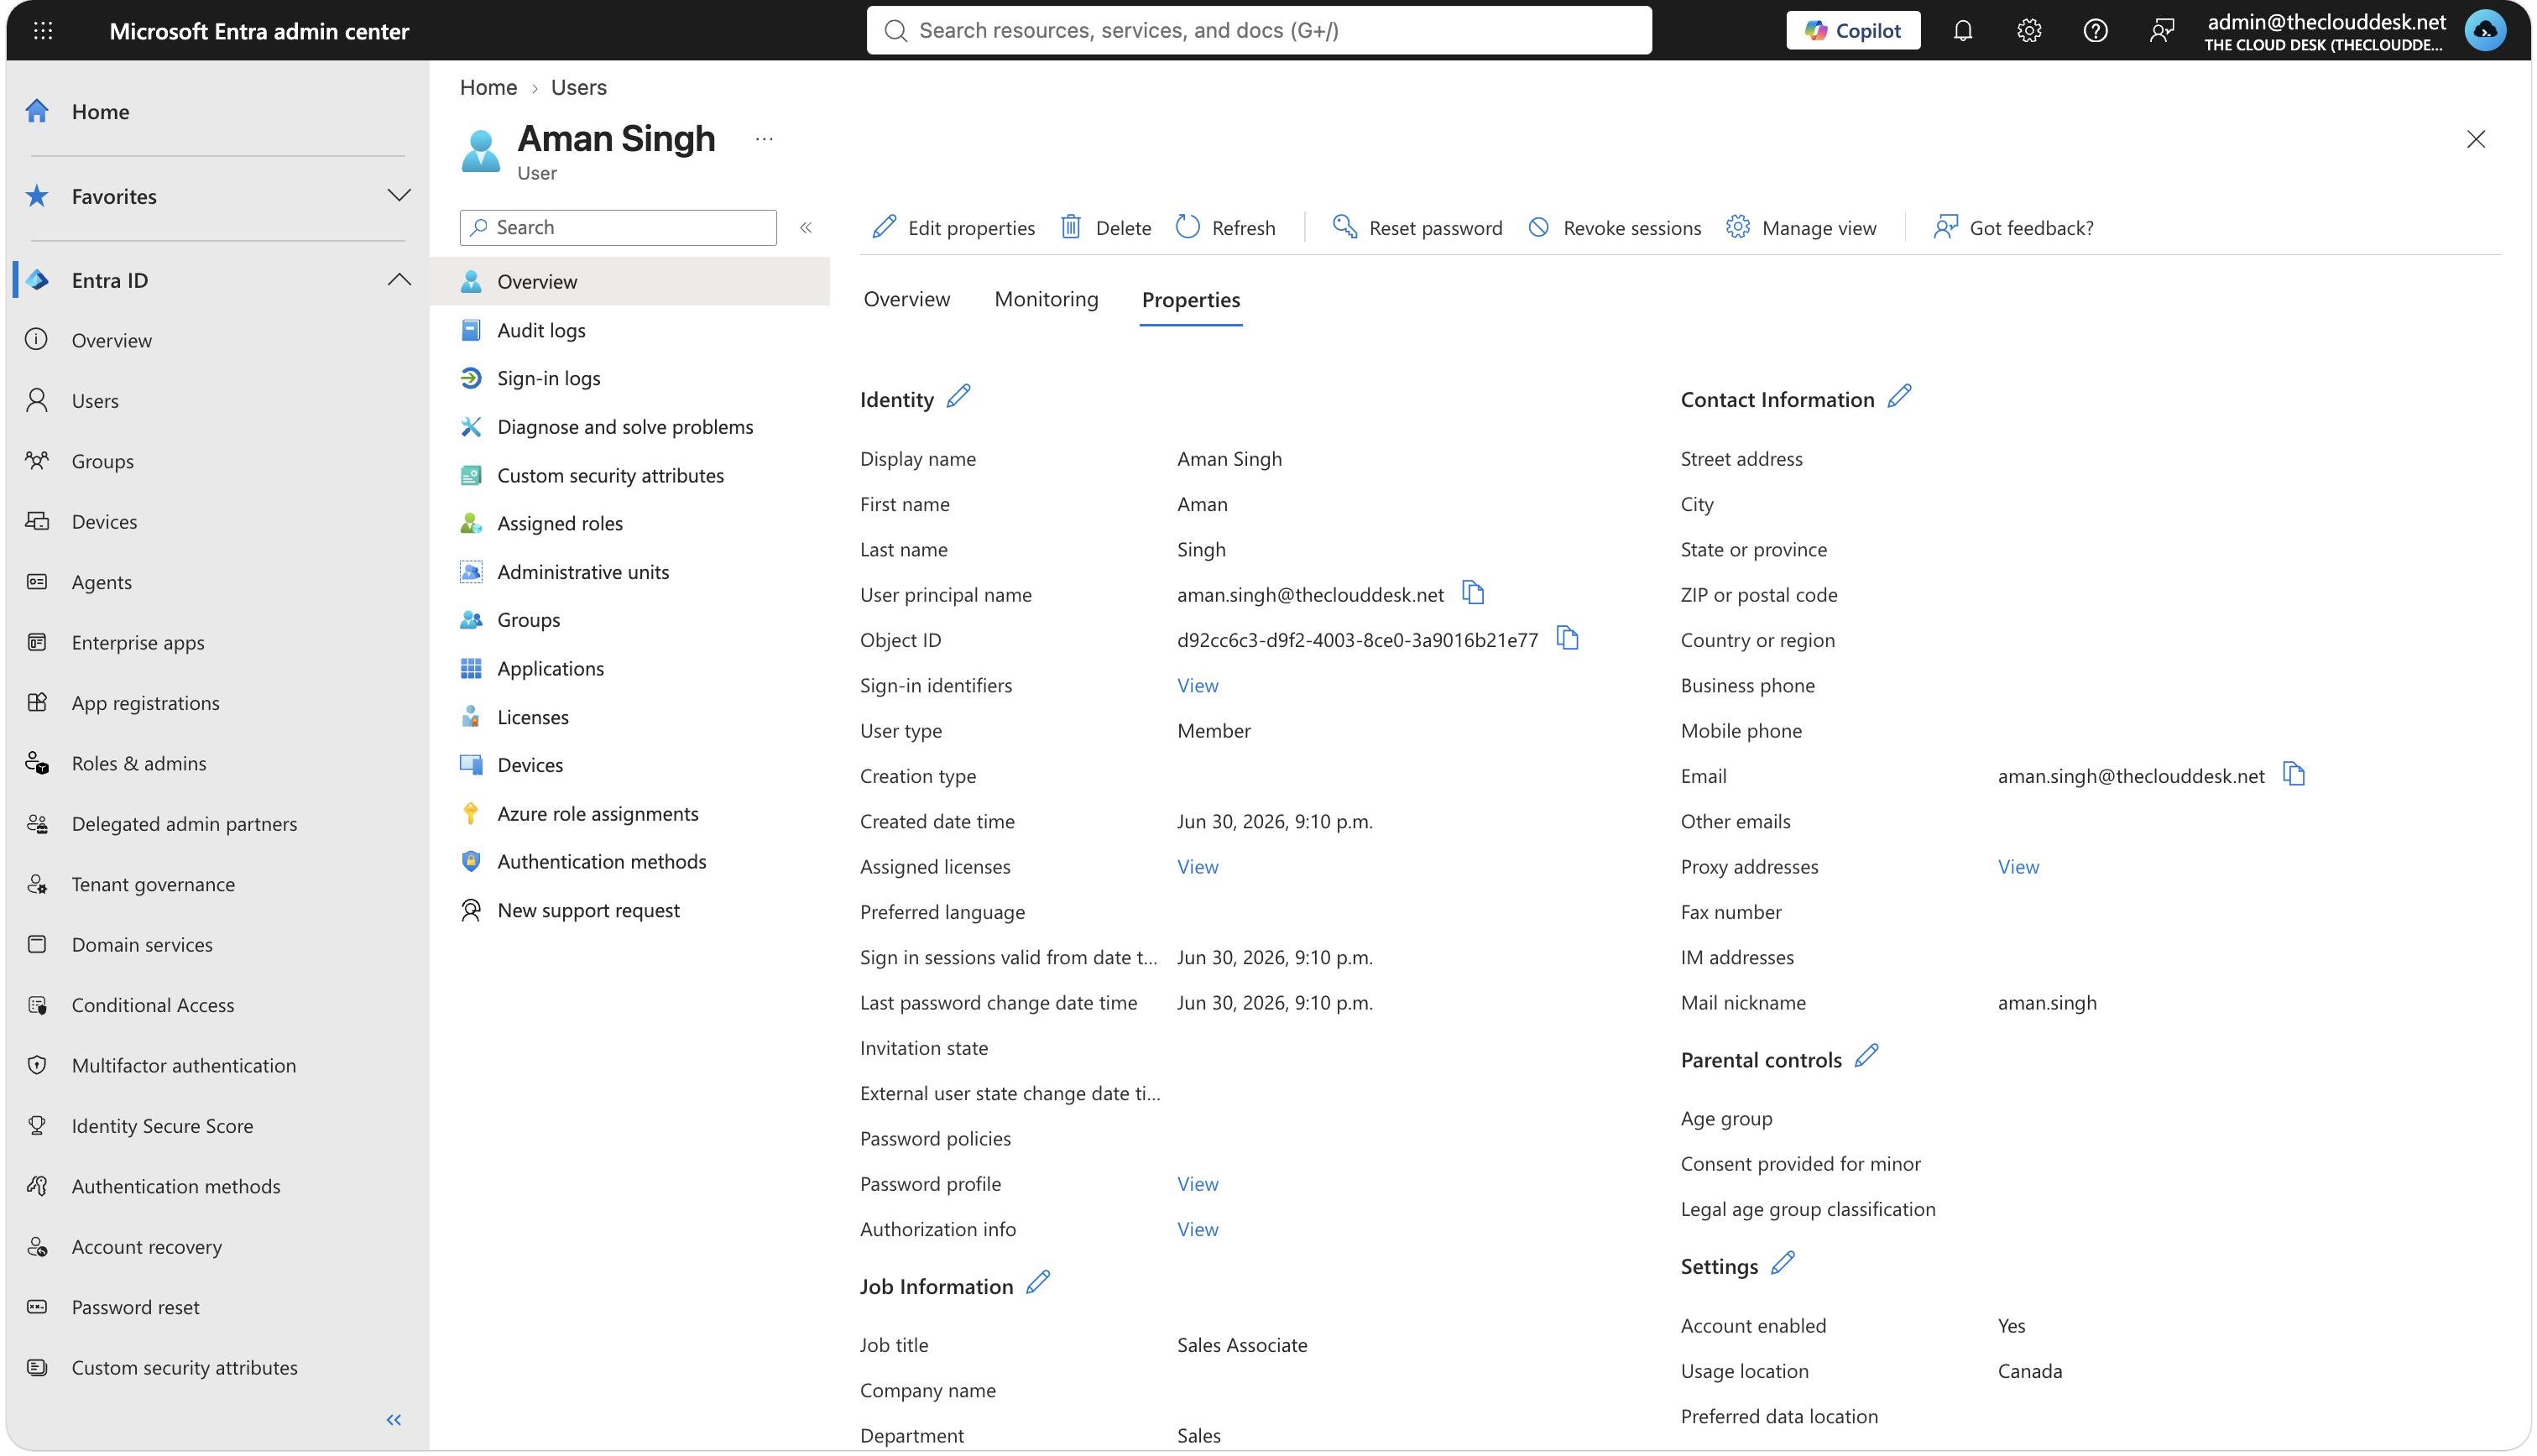Collapse the main left navigation

[x=394, y=1420]
